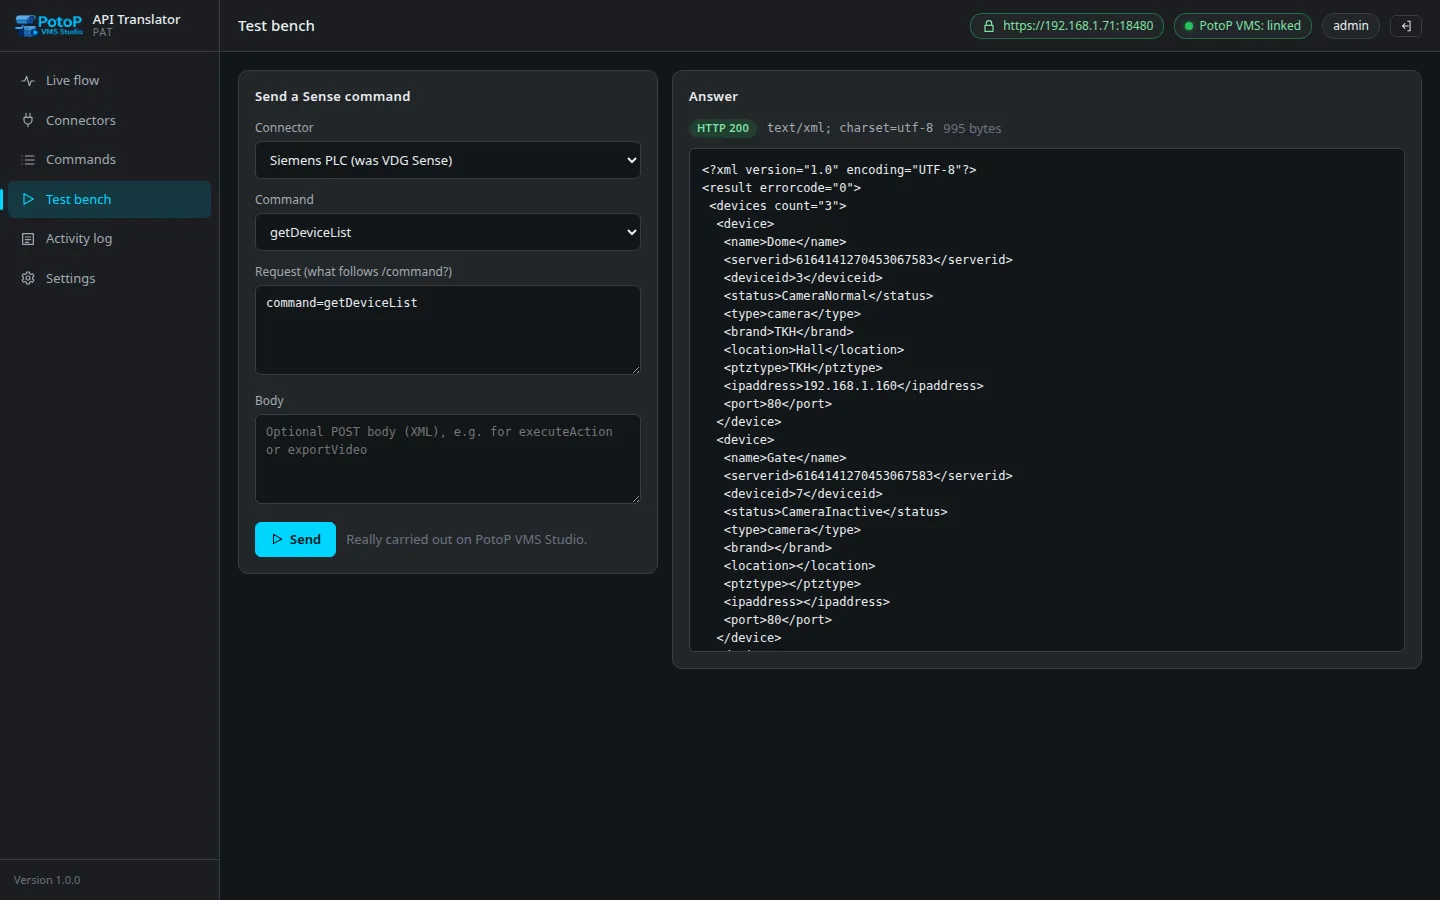Click the "995 bytes" size text

click(x=972, y=128)
